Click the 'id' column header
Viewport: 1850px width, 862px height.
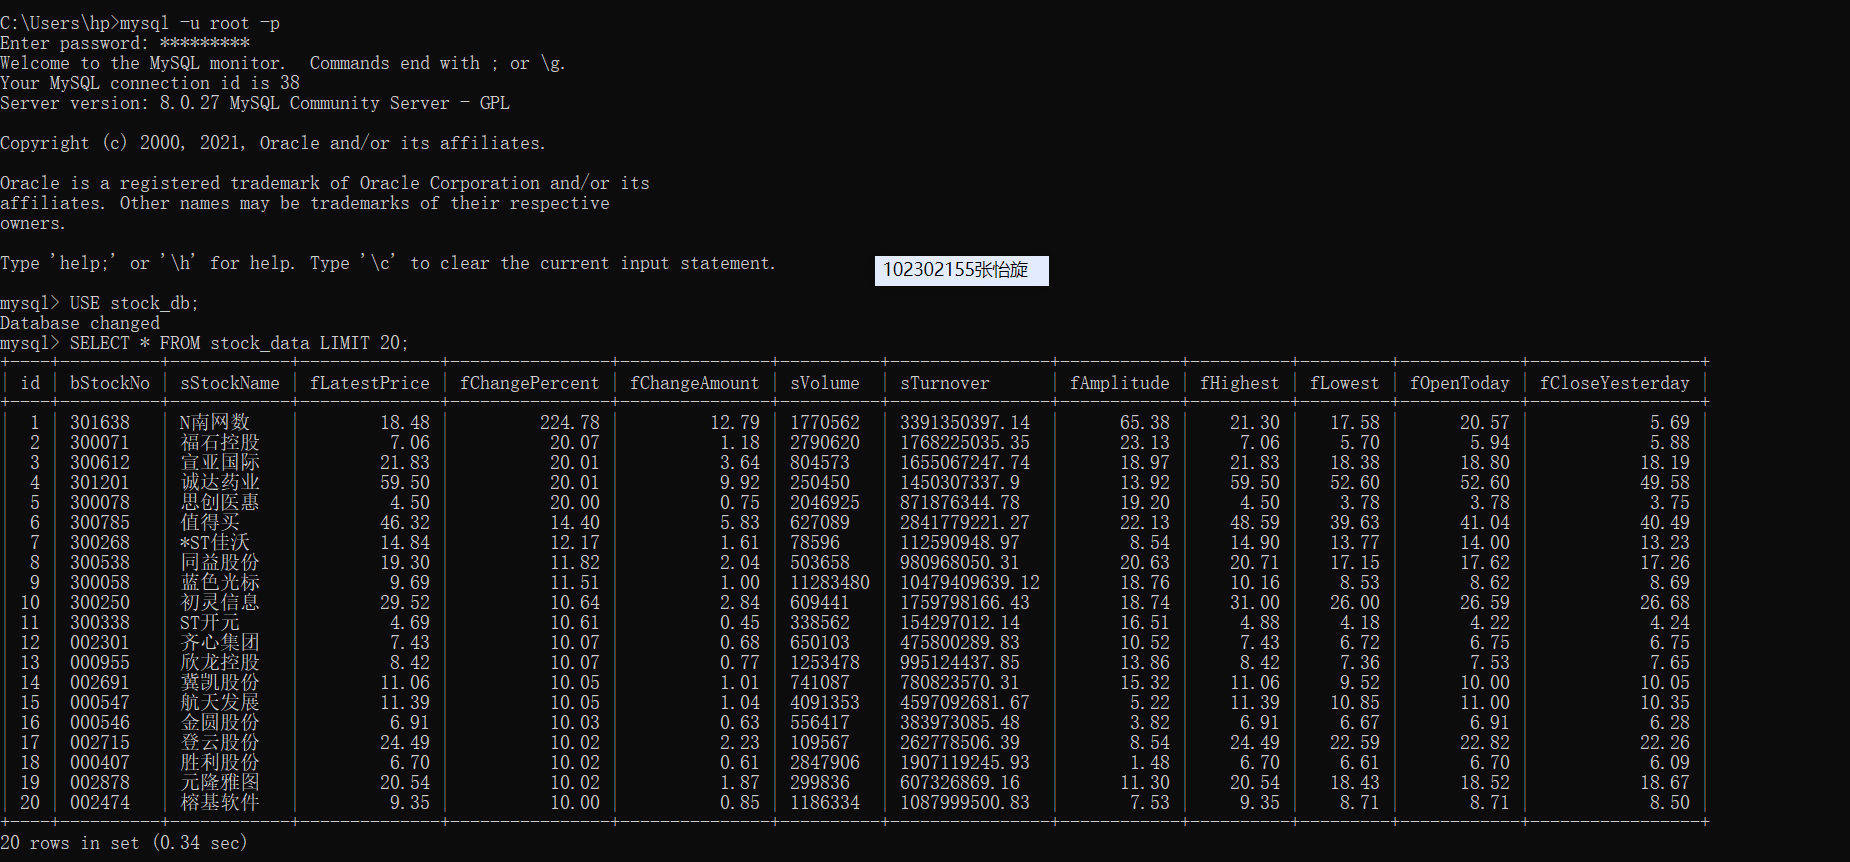(x=30, y=383)
